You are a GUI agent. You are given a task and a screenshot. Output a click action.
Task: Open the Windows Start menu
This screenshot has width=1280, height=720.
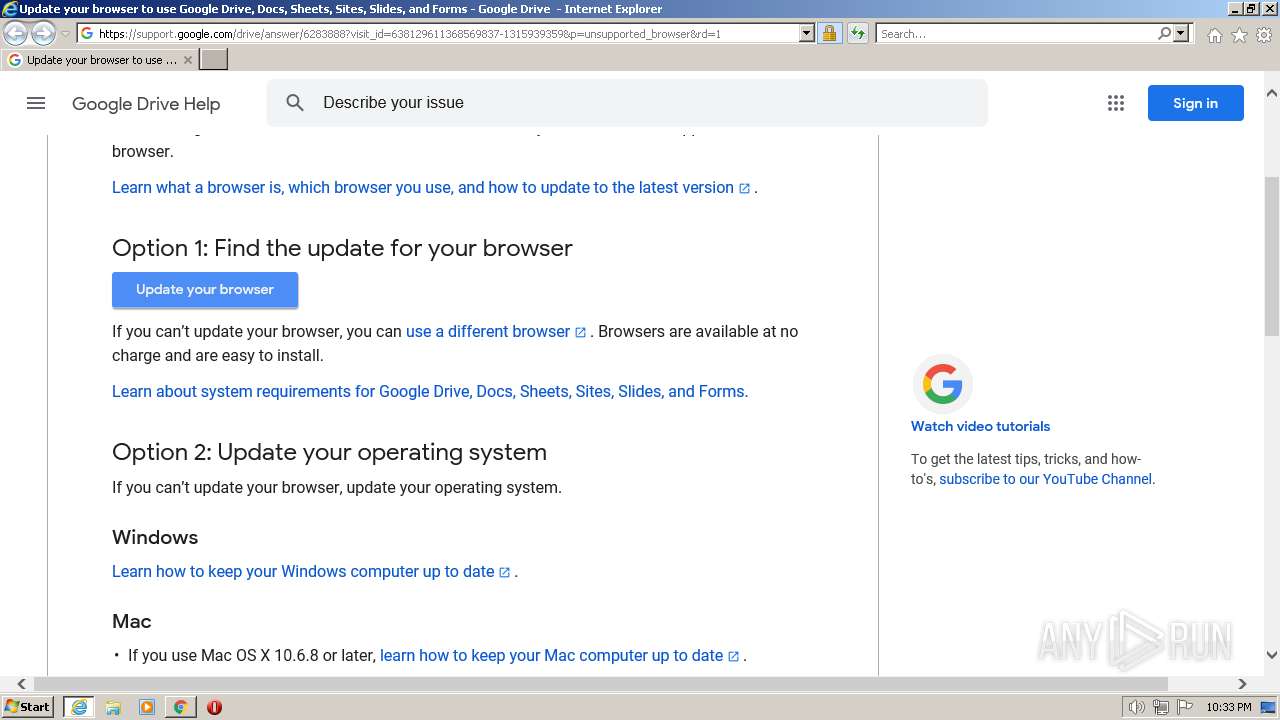[28, 707]
